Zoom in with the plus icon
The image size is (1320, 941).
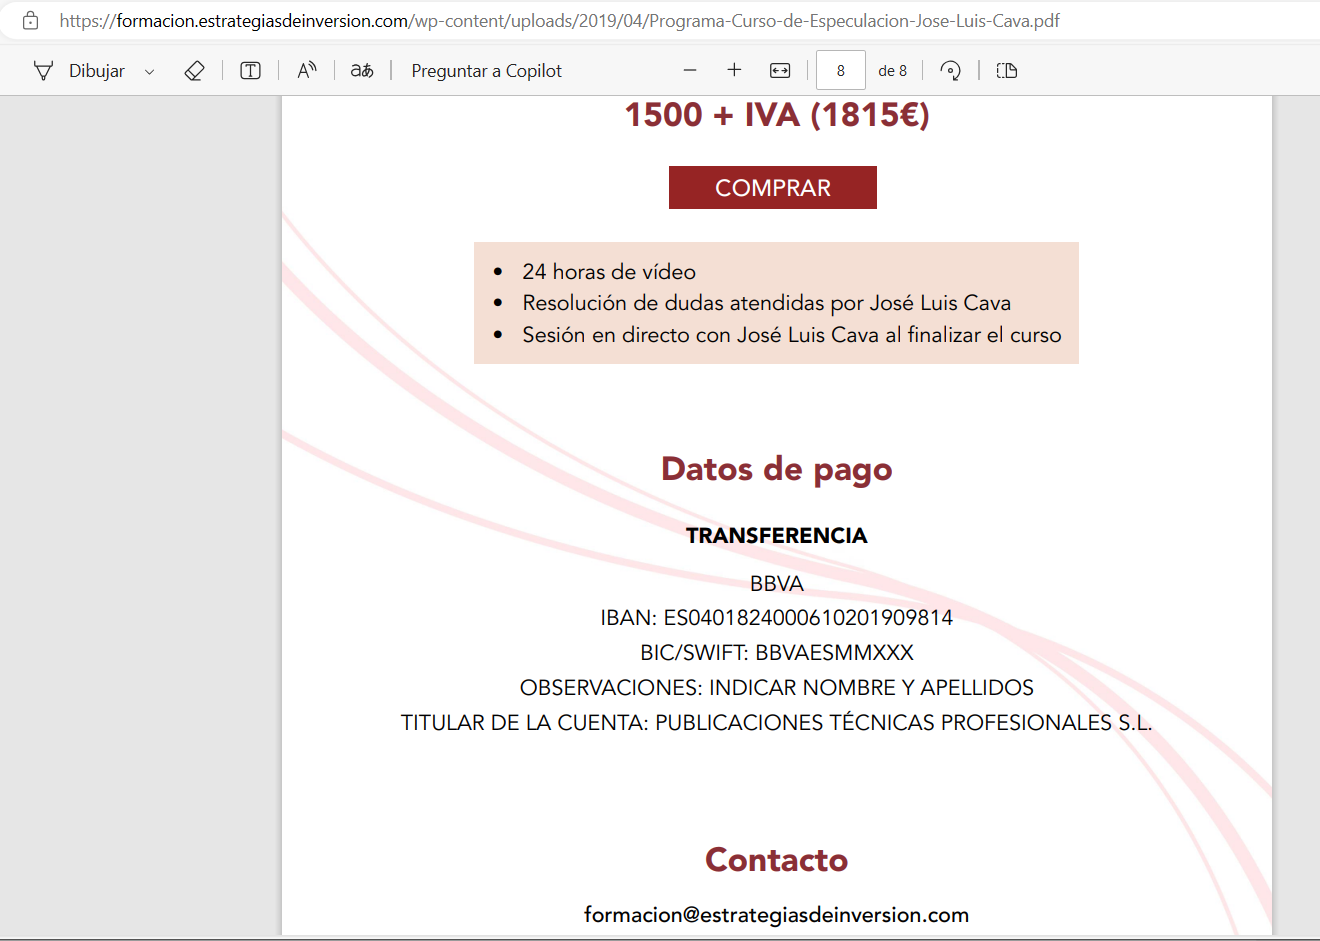734,70
